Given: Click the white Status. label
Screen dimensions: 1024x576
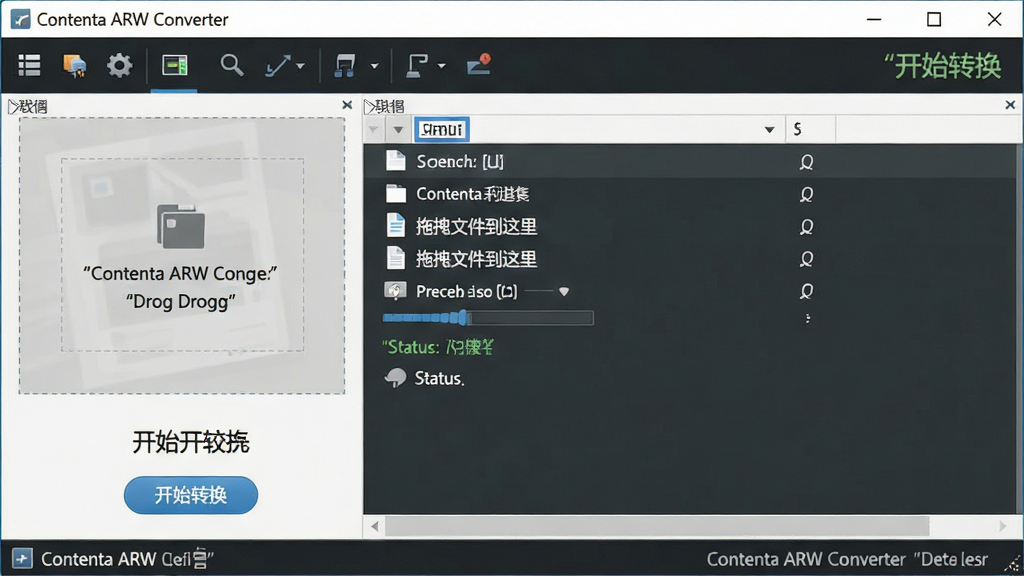Looking at the screenshot, I should [439, 378].
